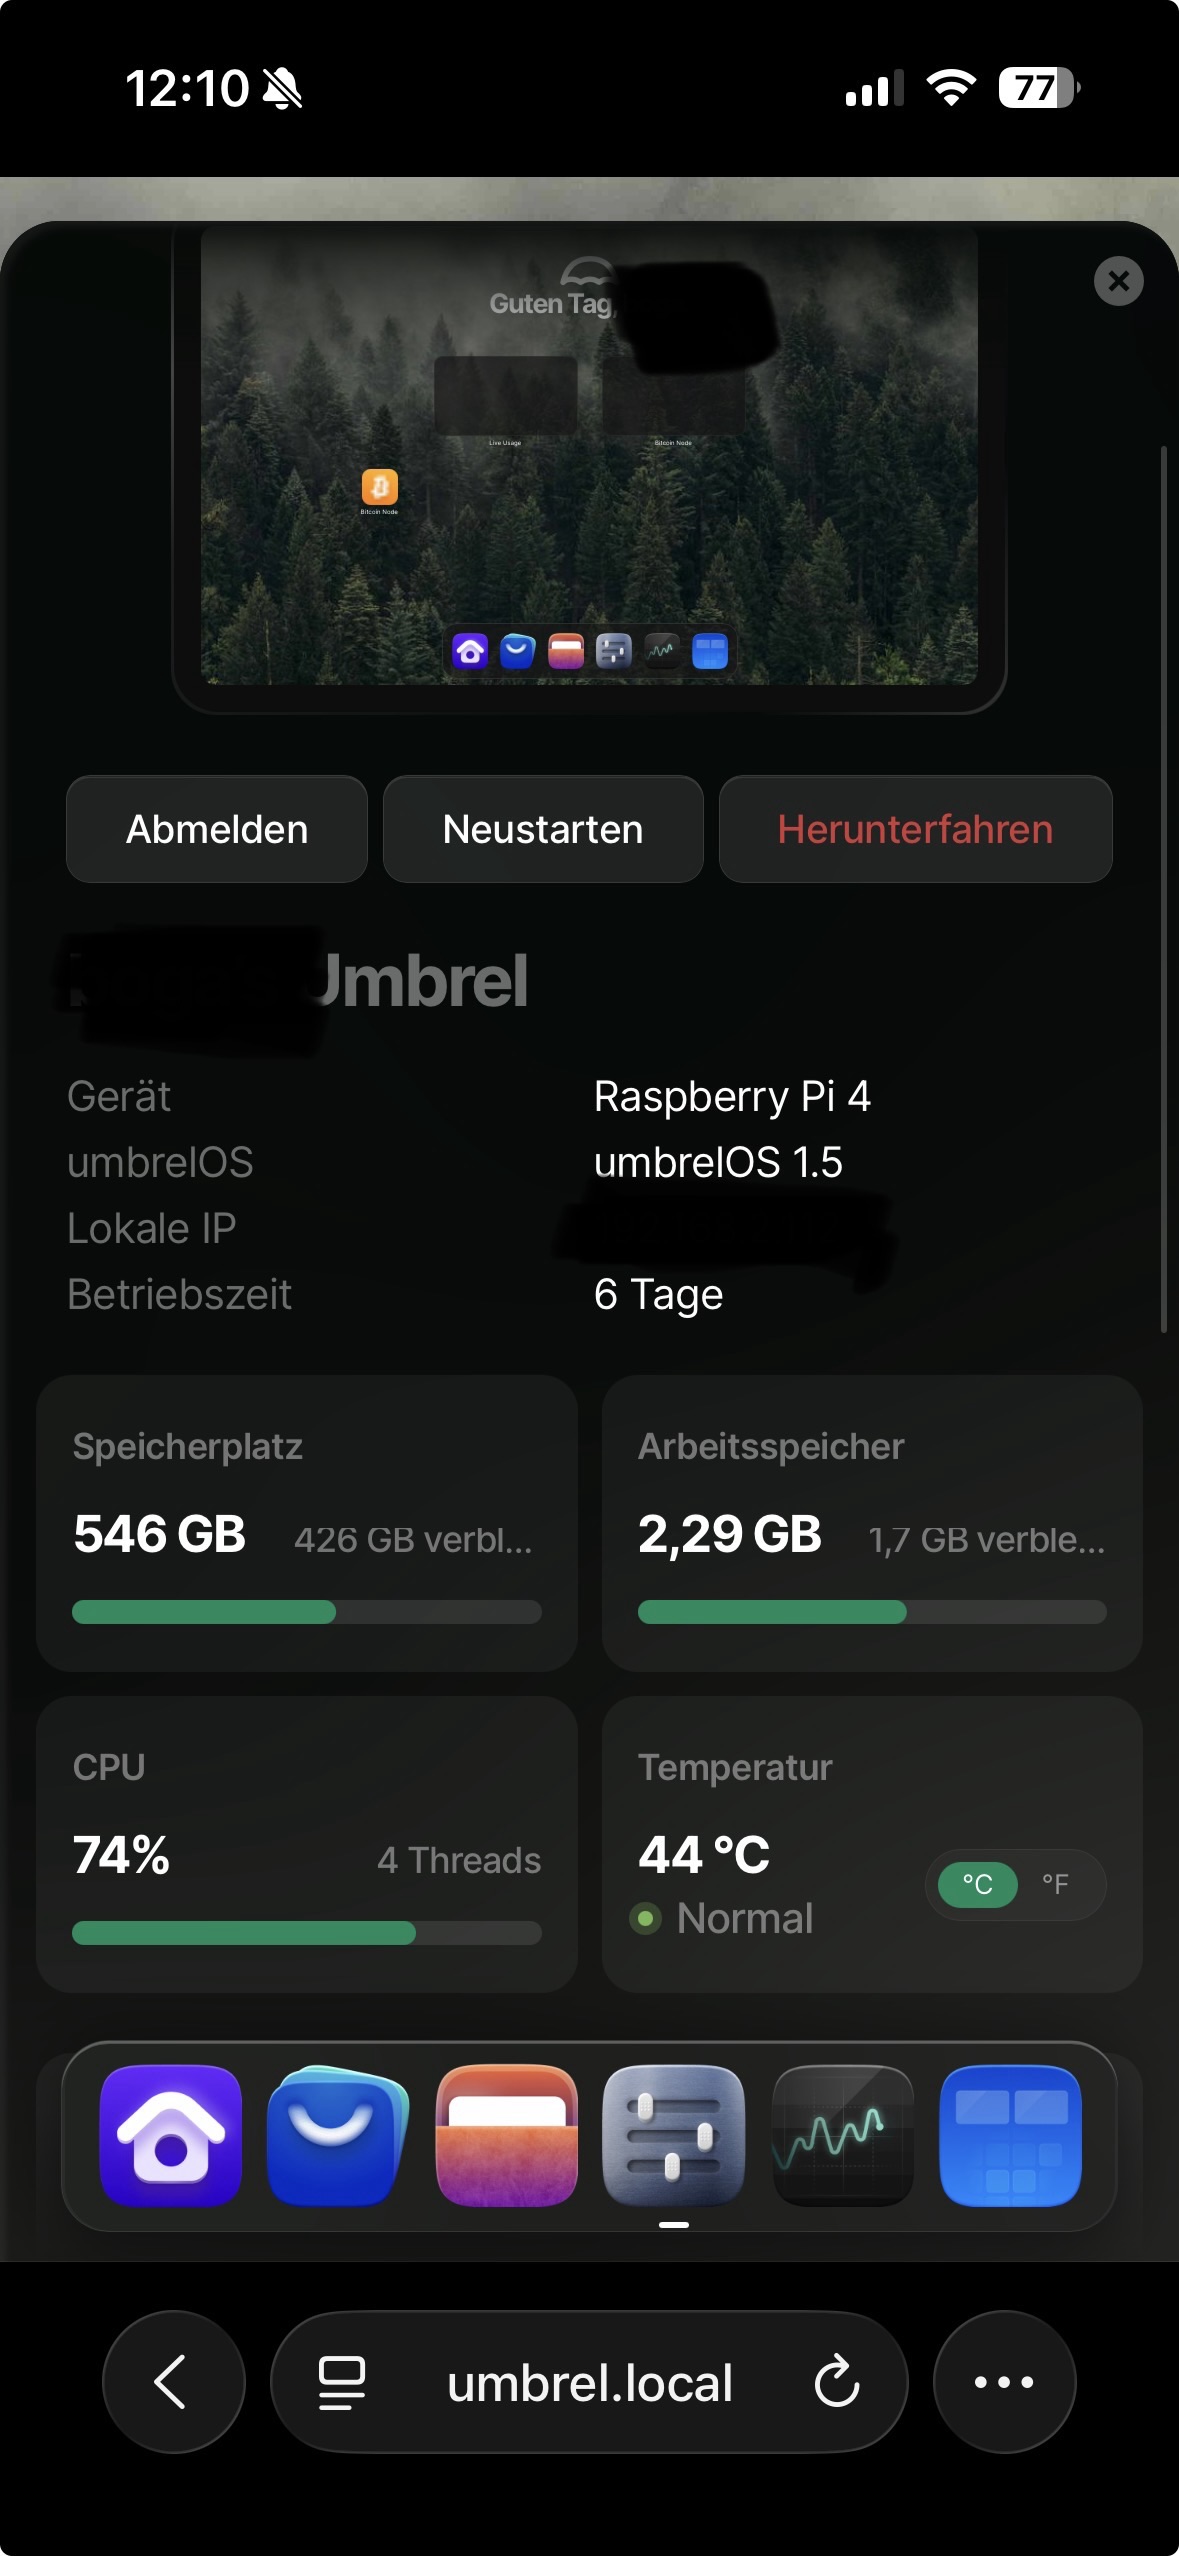Click the Speicherplatz usage bar
Screen dimensions: 1179x2556
306,1611
